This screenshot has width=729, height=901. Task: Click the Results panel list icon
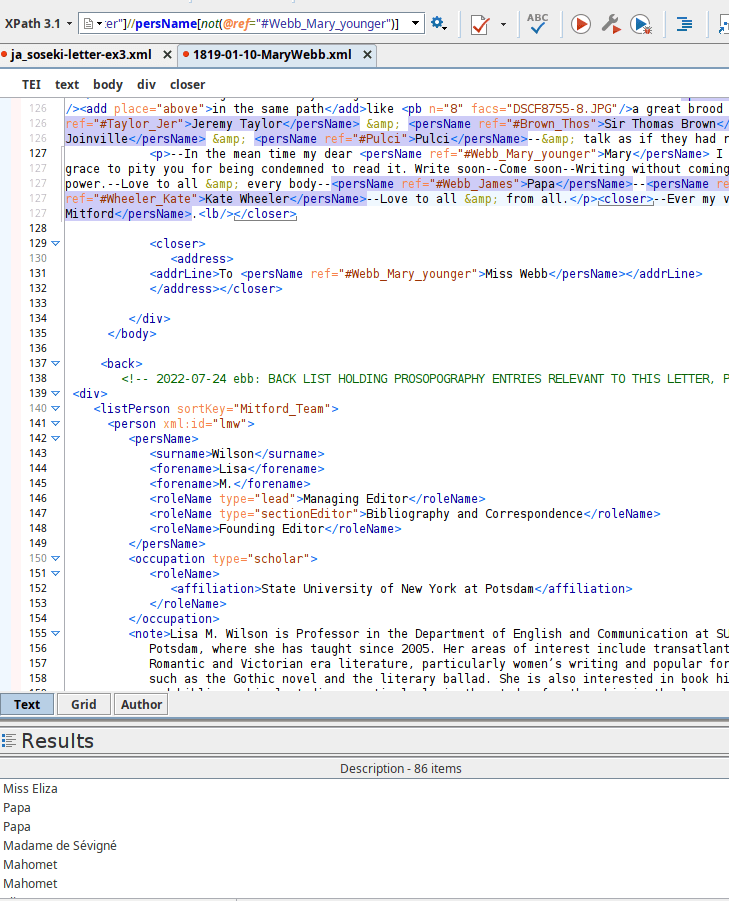tap(9, 741)
